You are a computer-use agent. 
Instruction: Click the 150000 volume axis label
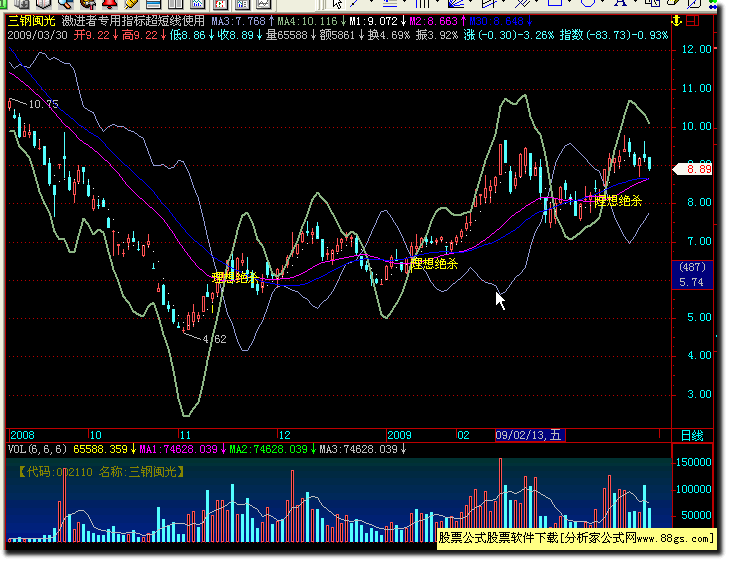coord(693,462)
